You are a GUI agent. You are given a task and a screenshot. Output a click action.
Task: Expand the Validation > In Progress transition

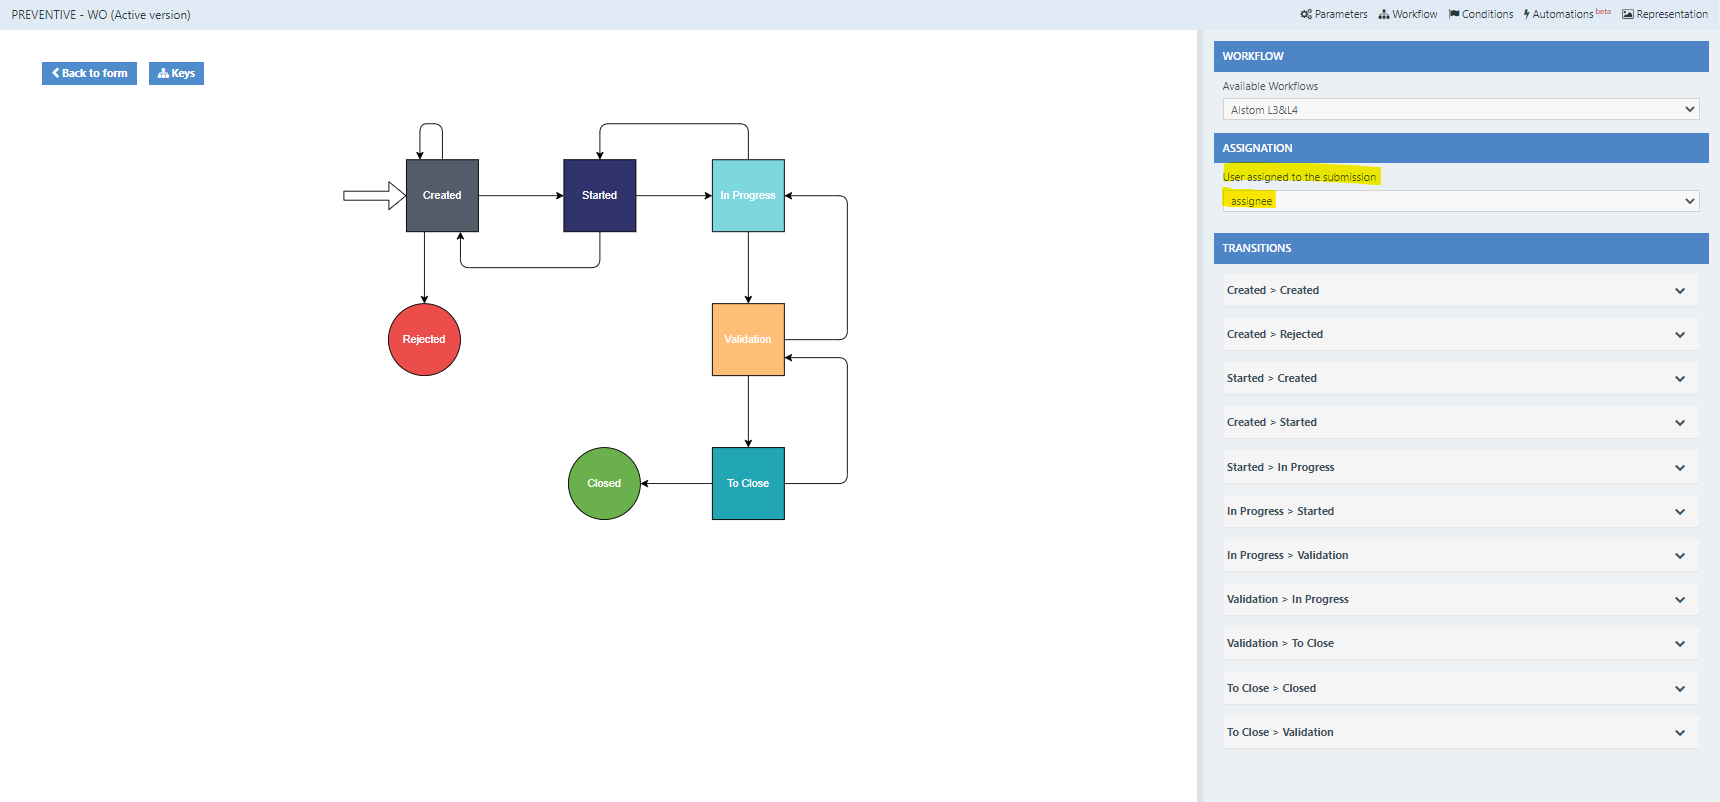1461,599
